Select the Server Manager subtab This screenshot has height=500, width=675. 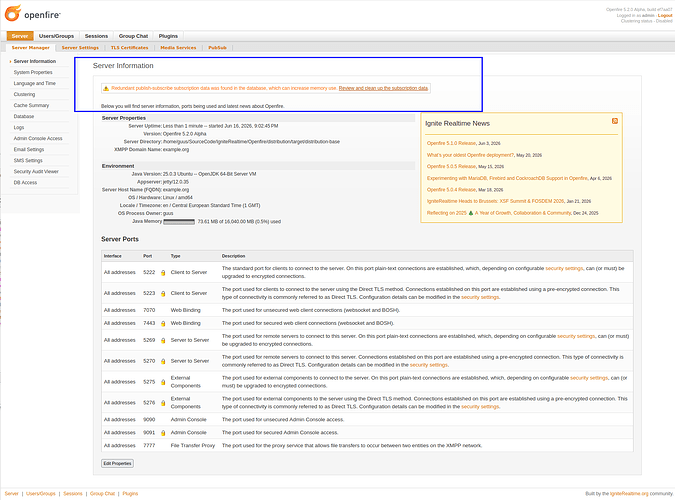31,48
